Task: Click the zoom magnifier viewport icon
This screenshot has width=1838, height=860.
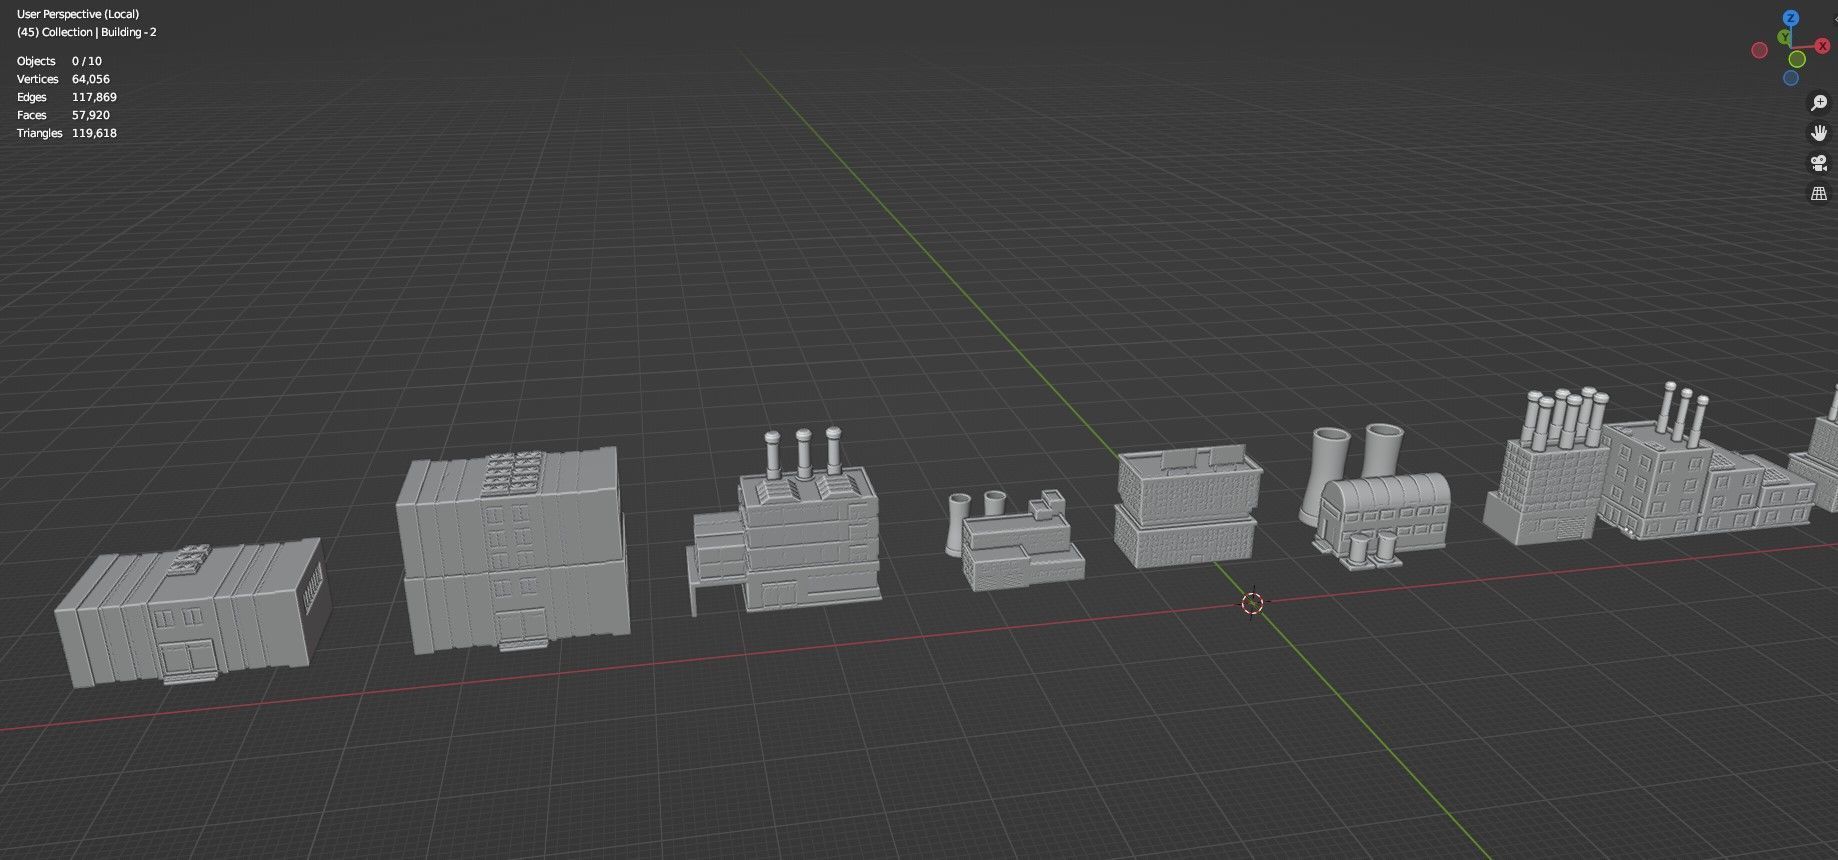Action: (x=1819, y=103)
